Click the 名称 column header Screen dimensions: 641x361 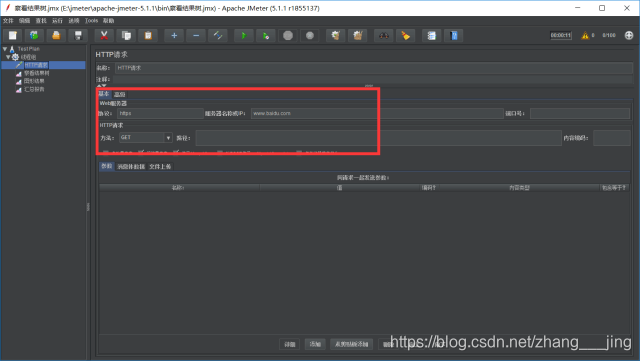click(x=179, y=188)
